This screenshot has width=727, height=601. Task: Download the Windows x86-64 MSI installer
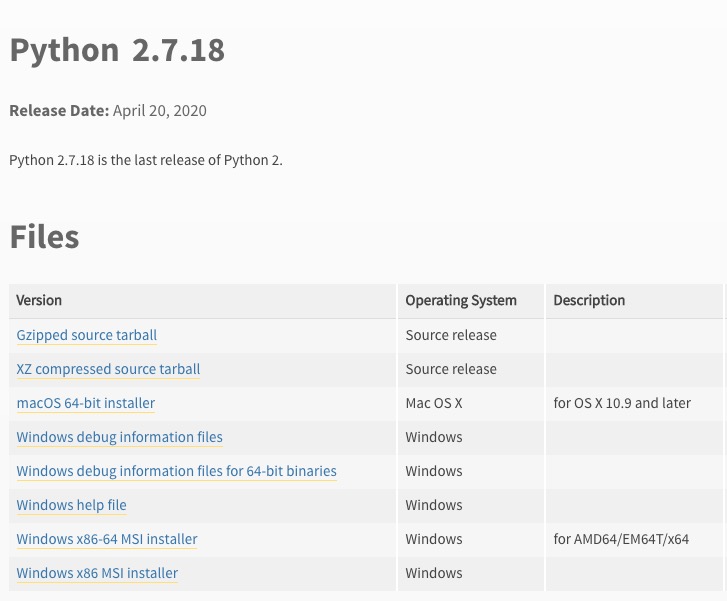tap(107, 539)
